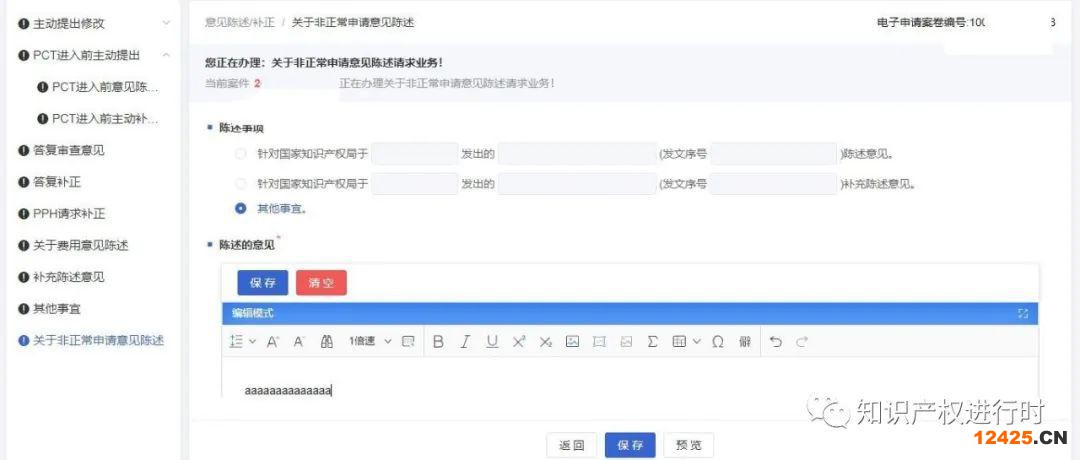Open 答复审查意见 in the sidebar

(x=68, y=150)
